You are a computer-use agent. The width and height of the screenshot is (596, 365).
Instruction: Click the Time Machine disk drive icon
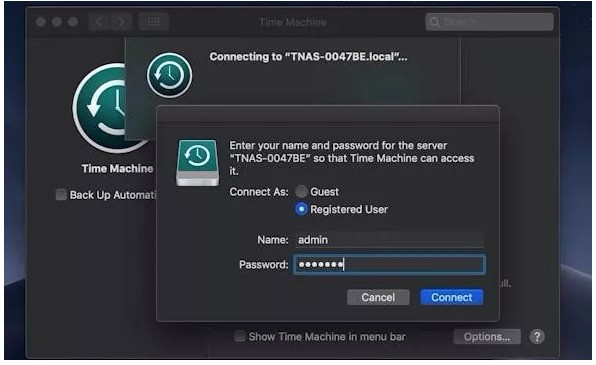coord(198,163)
